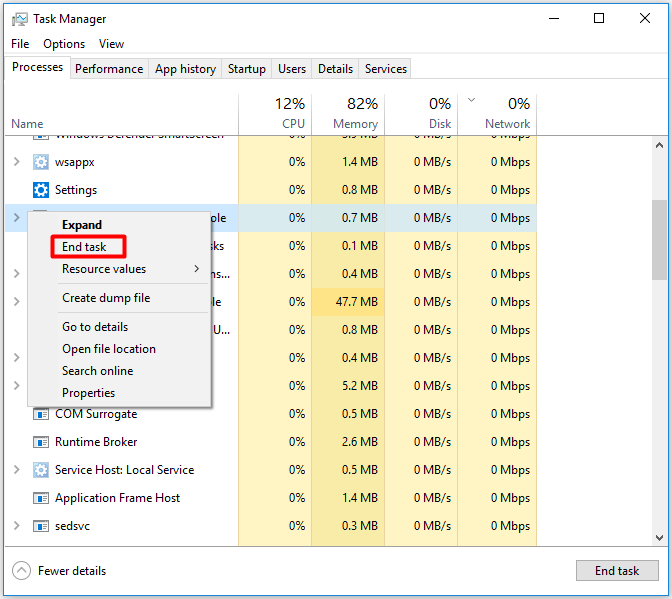This screenshot has width=672, height=599.
Task: Open the Resource values submenu arrow
Action: click(197, 269)
